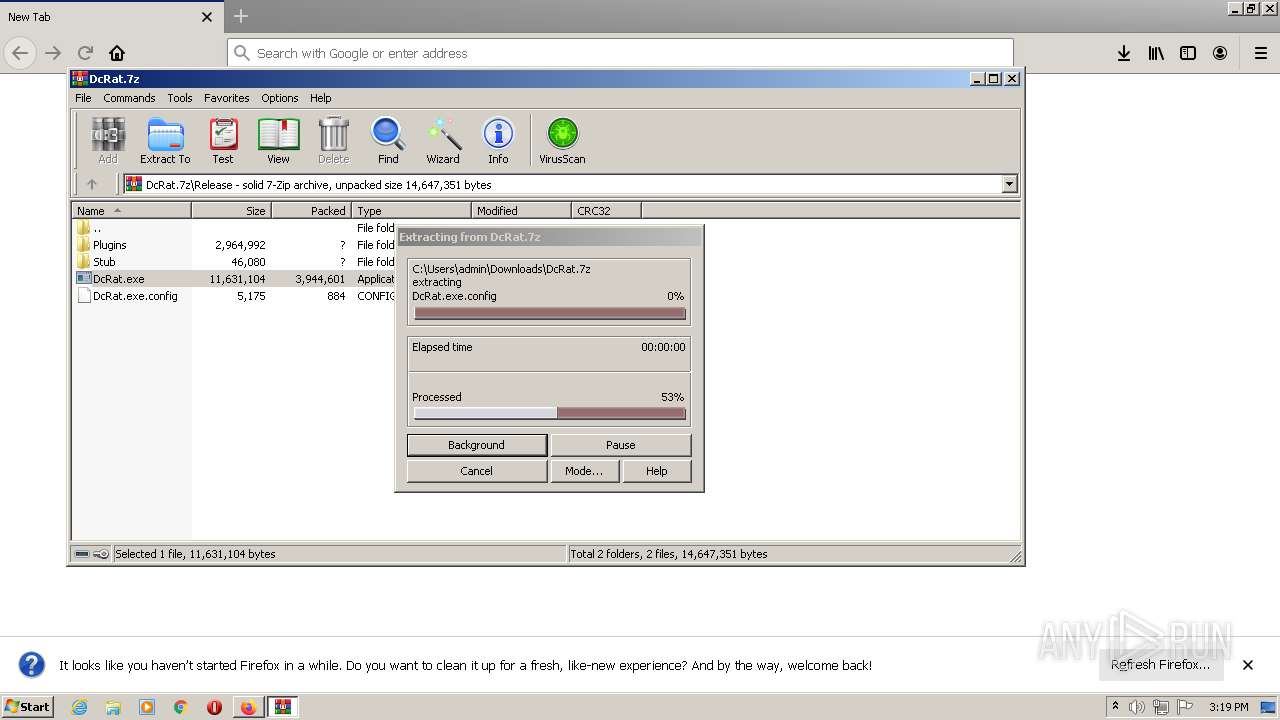Open the Firefox account icon
Screen dimensions: 1280x720
pos(1220,53)
